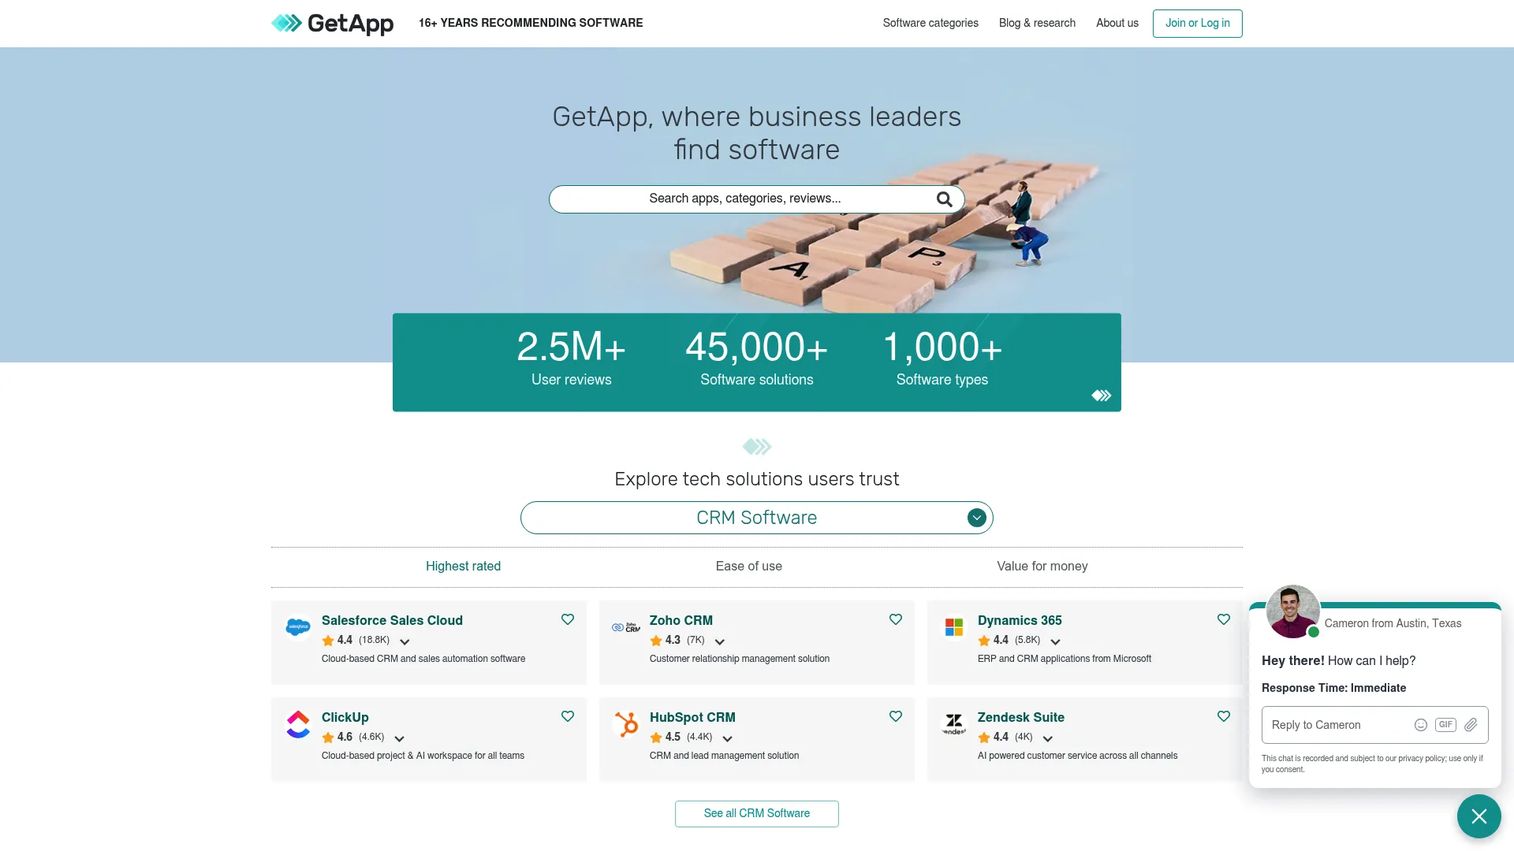The image size is (1514, 851).
Task: Open the CRM Software category dropdown
Action: pos(757,518)
